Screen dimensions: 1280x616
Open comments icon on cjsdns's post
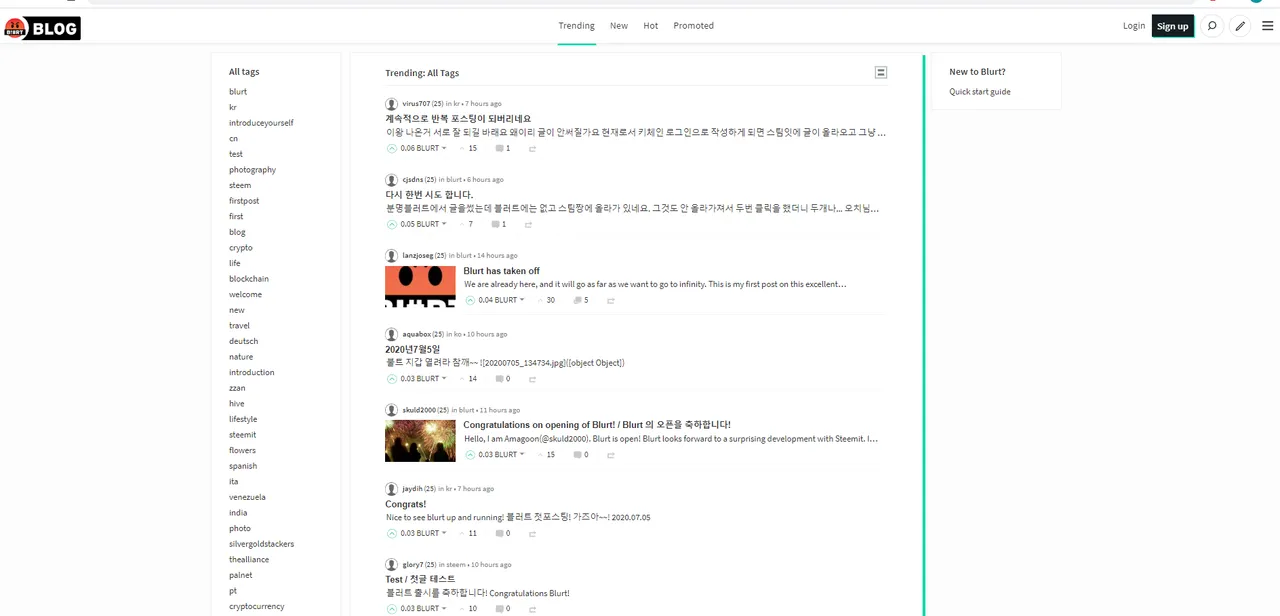pos(495,224)
